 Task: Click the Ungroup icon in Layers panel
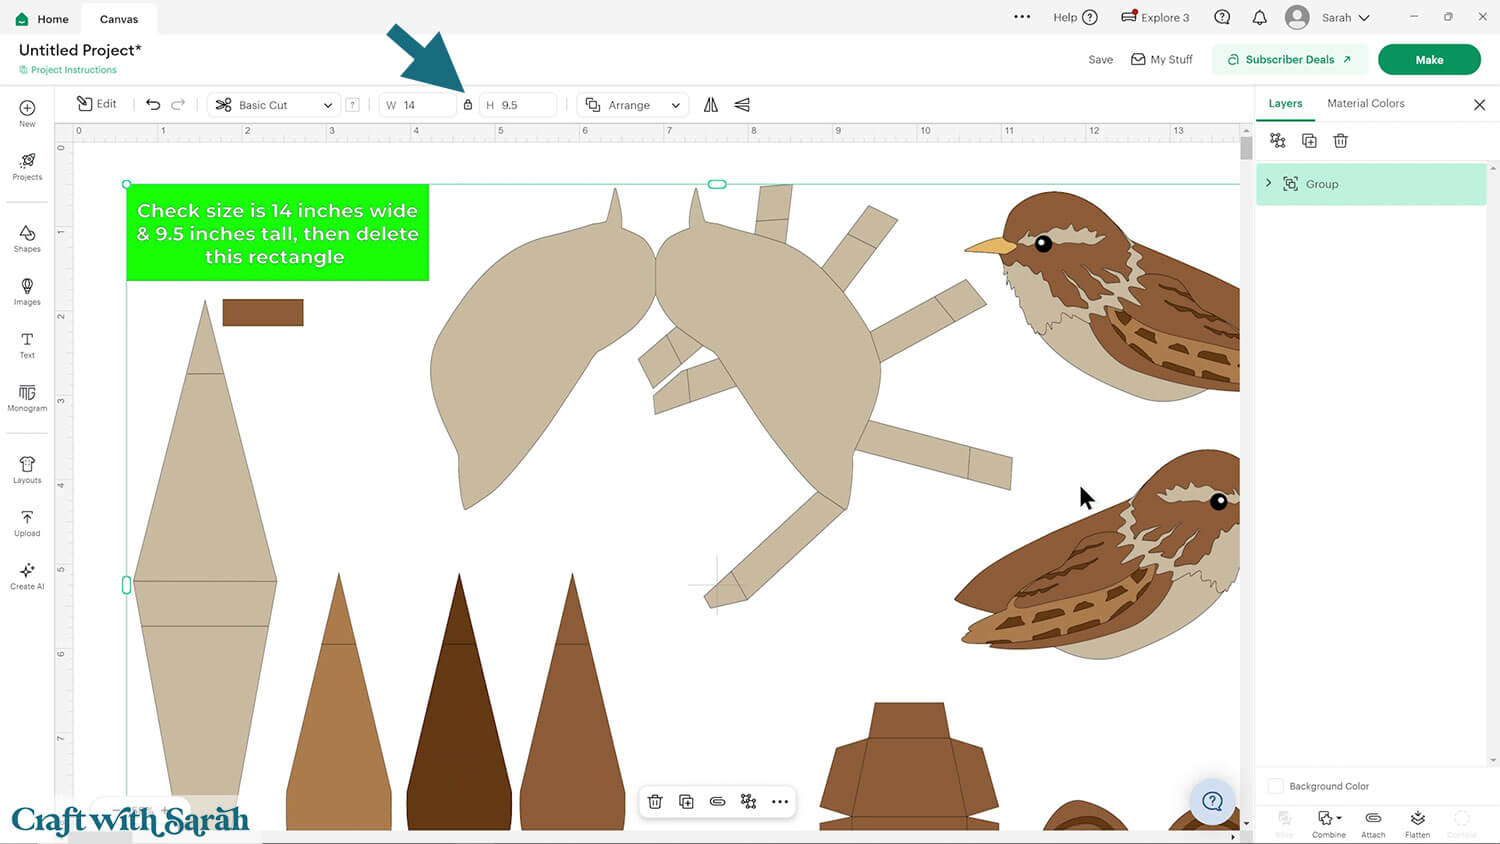pos(1277,141)
